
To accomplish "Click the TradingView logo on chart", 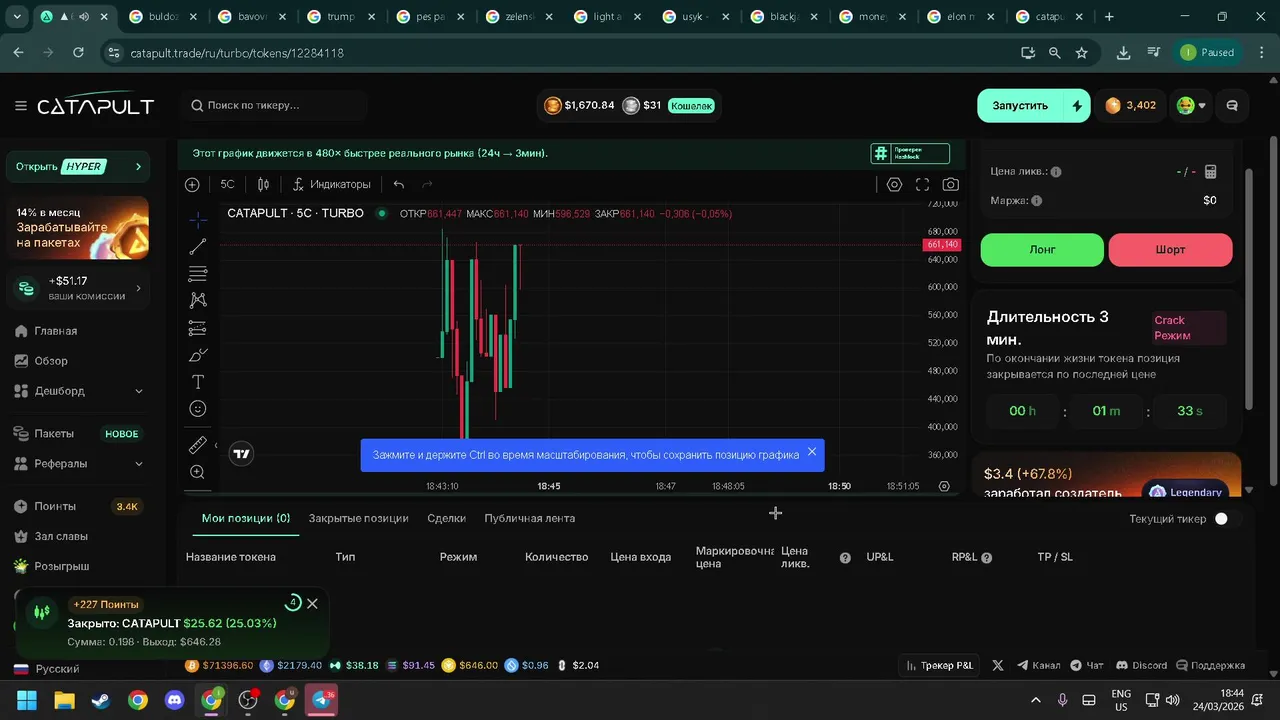I will click(x=241, y=454).
